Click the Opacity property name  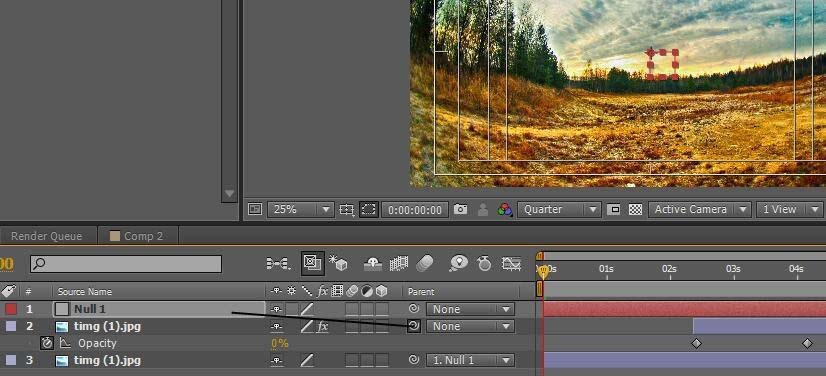tap(97, 343)
